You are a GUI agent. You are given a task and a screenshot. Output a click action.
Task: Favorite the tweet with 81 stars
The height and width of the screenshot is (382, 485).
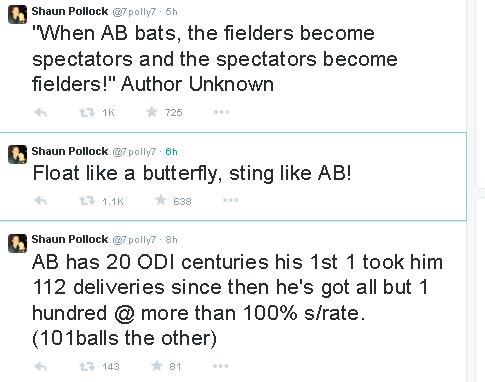point(157,366)
